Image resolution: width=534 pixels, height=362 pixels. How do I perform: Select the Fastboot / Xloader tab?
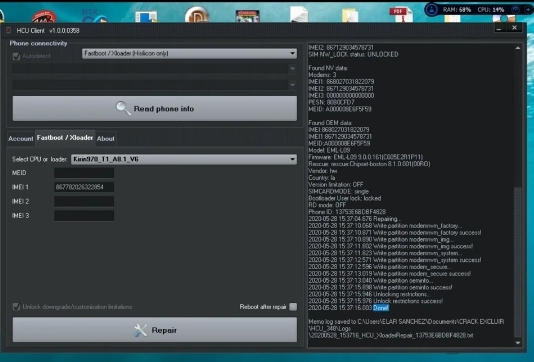click(x=65, y=138)
